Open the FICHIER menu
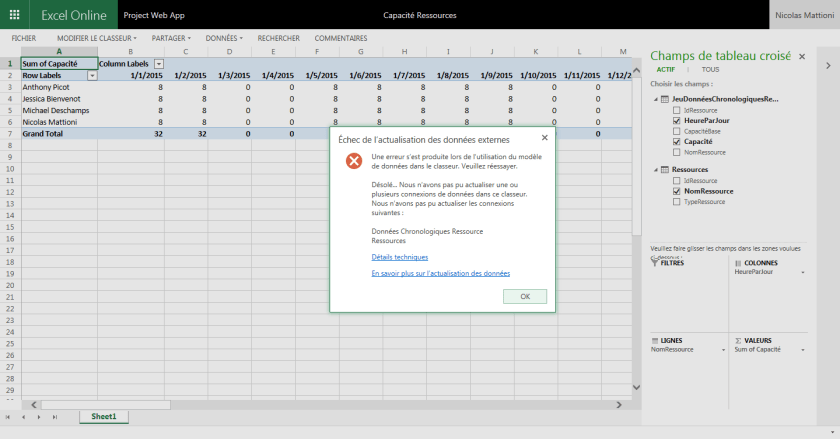Viewport: 840px width, 439px height. (23, 38)
